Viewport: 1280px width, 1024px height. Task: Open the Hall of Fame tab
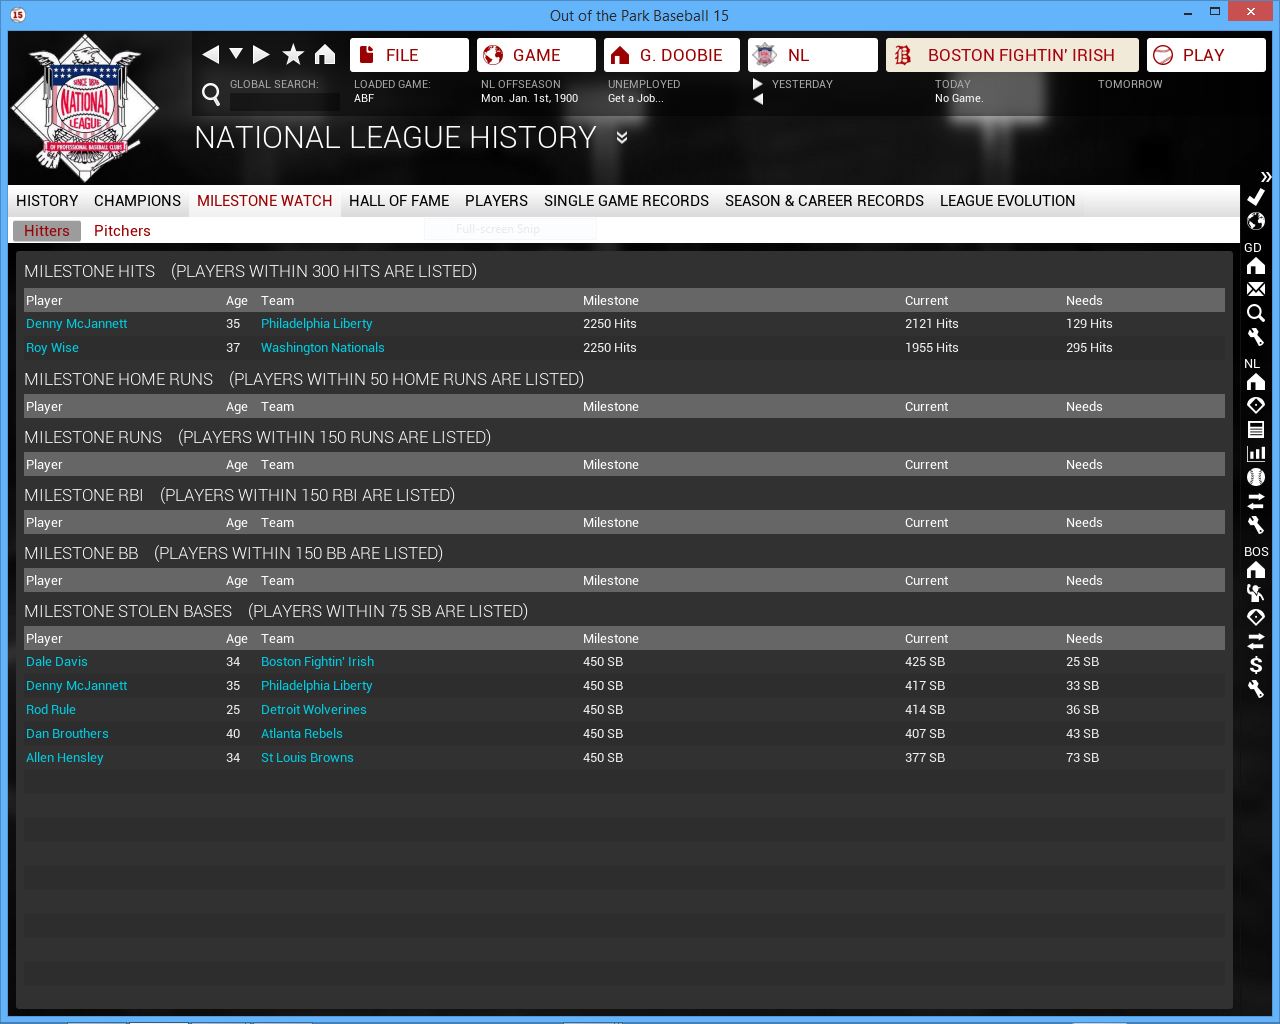(x=398, y=201)
